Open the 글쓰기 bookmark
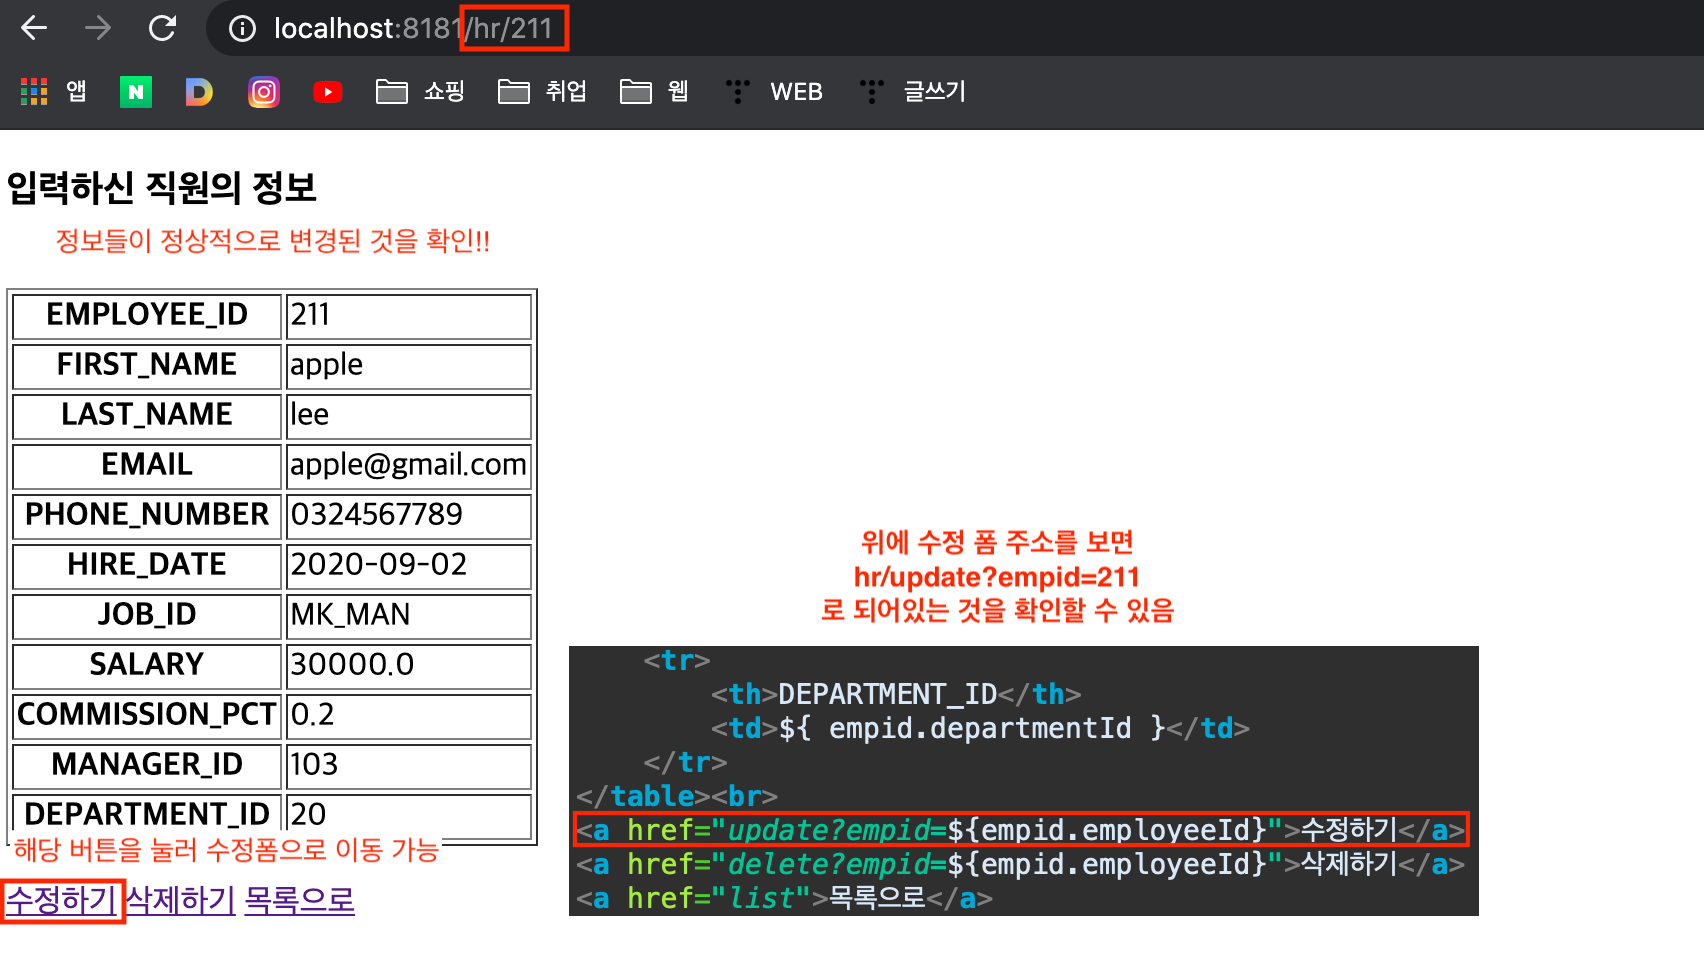Image resolution: width=1704 pixels, height=956 pixels. pos(912,92)
